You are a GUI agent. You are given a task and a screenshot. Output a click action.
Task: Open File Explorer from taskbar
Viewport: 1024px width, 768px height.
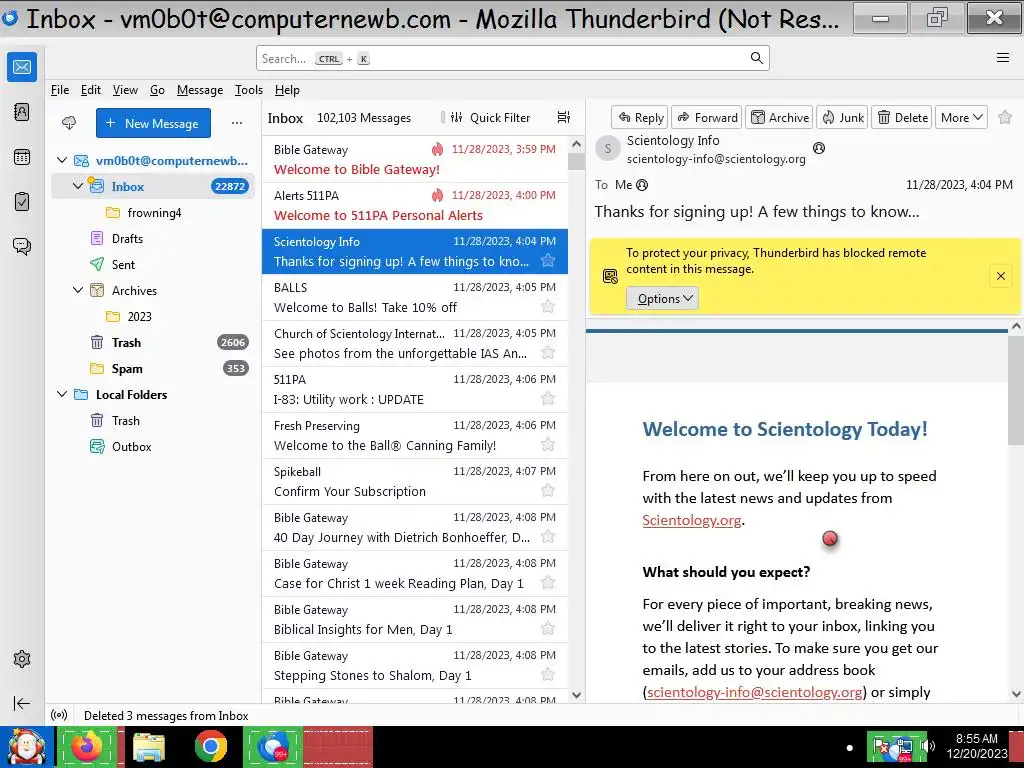pos(149,747)
